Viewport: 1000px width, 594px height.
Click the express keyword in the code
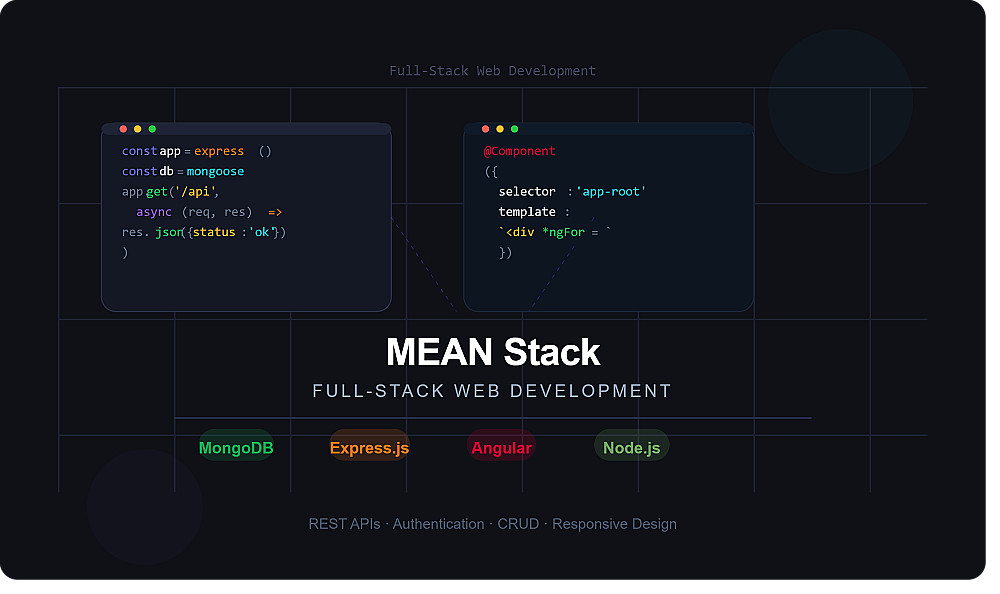coord(219,151)
